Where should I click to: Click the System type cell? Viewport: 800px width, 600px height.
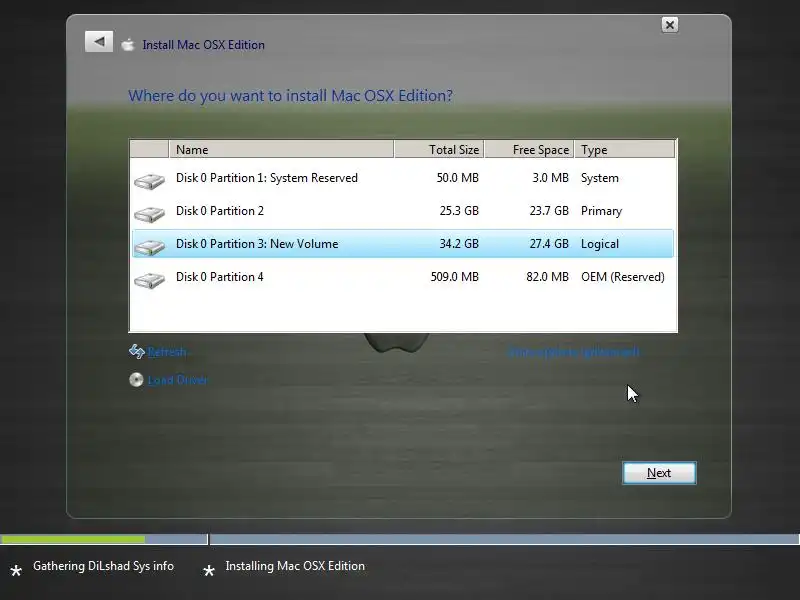click(x=599, y=178)
